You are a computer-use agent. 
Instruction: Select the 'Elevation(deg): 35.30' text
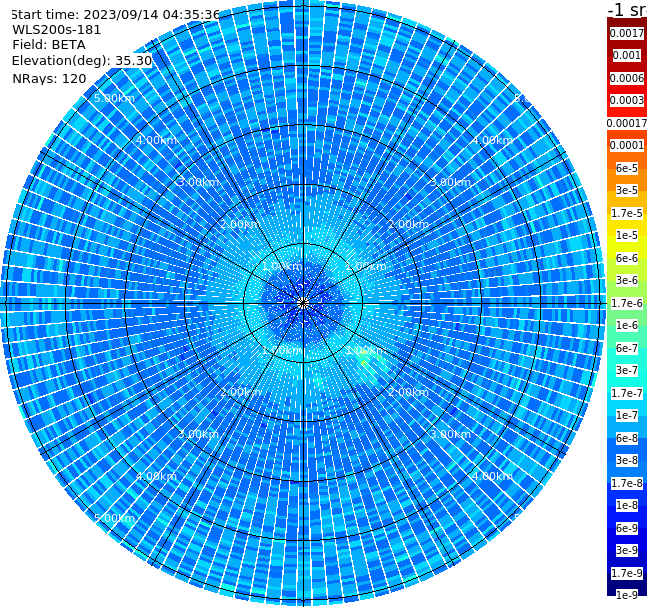pyautogui.click(x=82, y=61)
